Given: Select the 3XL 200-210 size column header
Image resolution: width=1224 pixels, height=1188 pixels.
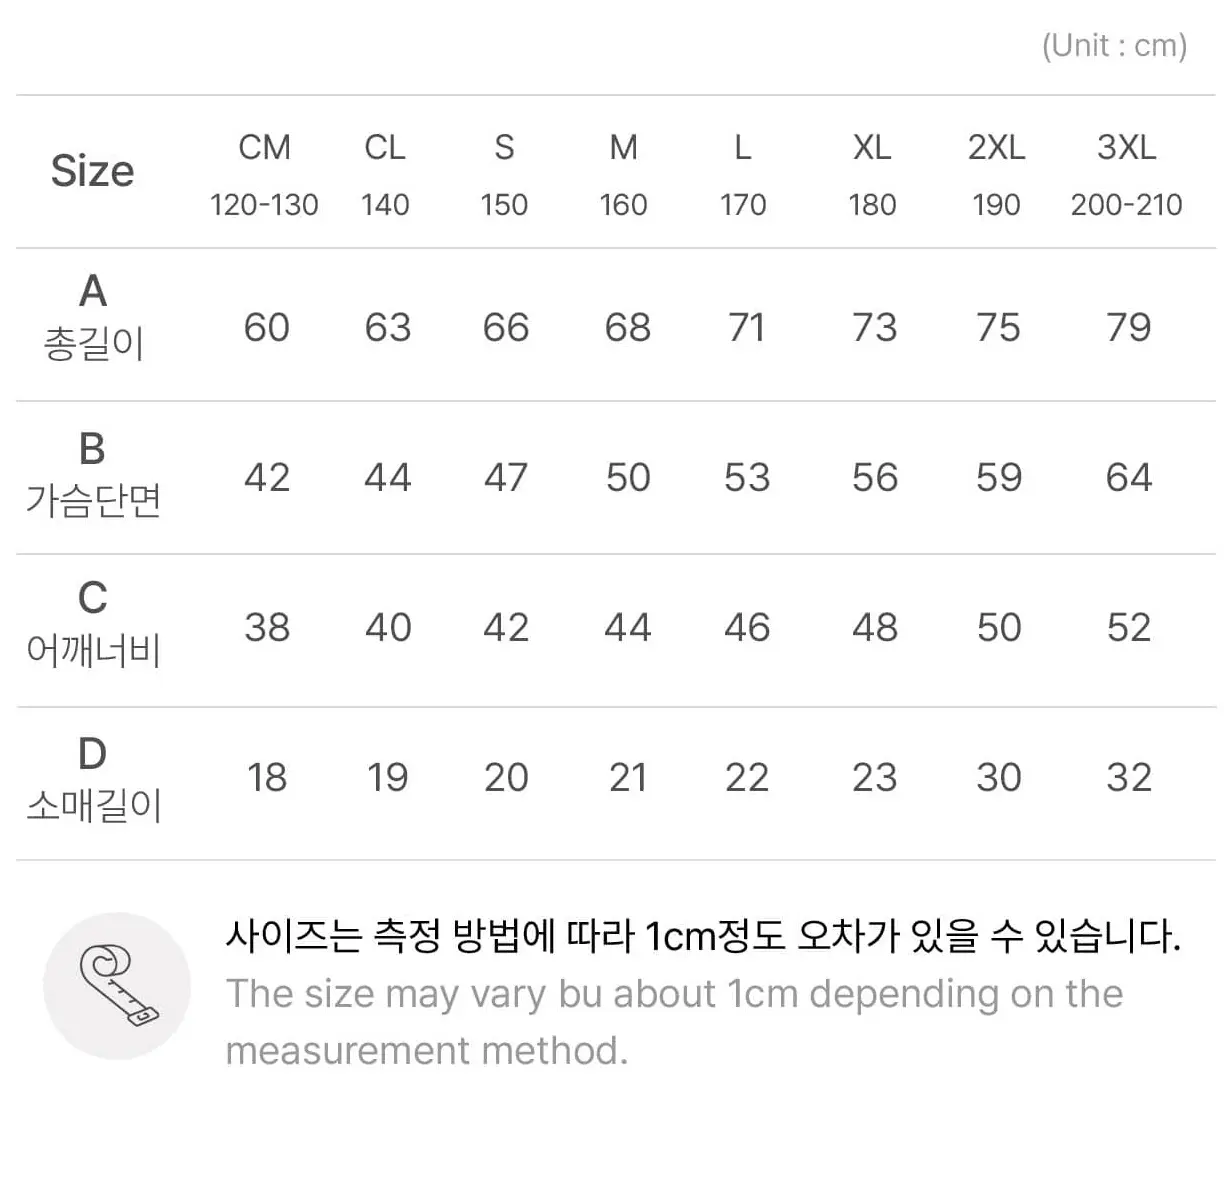Looking at the screenshot, I should 1126,175.
